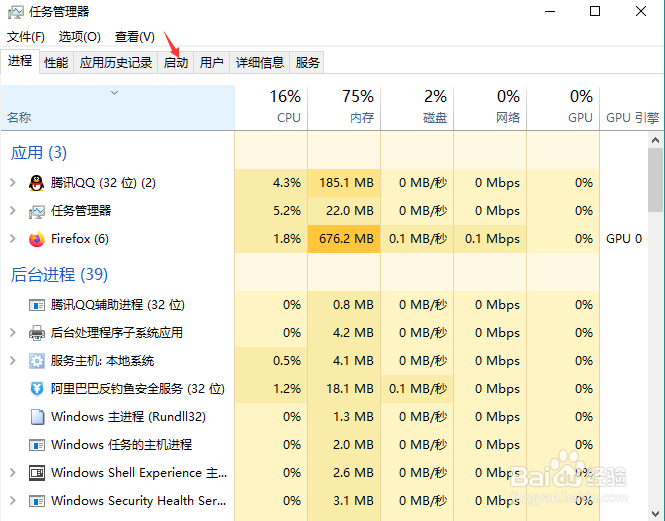665x521 pixels.
Task: Select the 腾讯QQ辅助进程 (32 位) row name
Action: [x=118, y=305]
